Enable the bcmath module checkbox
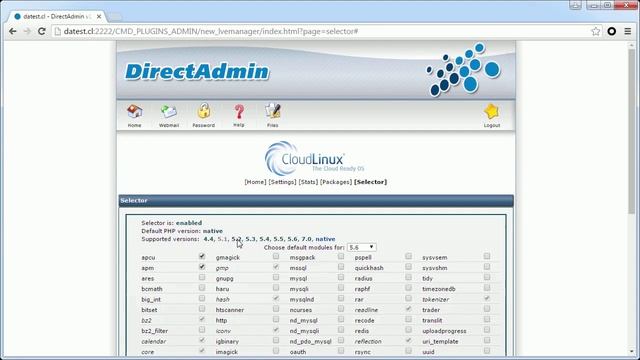640x360 pixels. 202,288
